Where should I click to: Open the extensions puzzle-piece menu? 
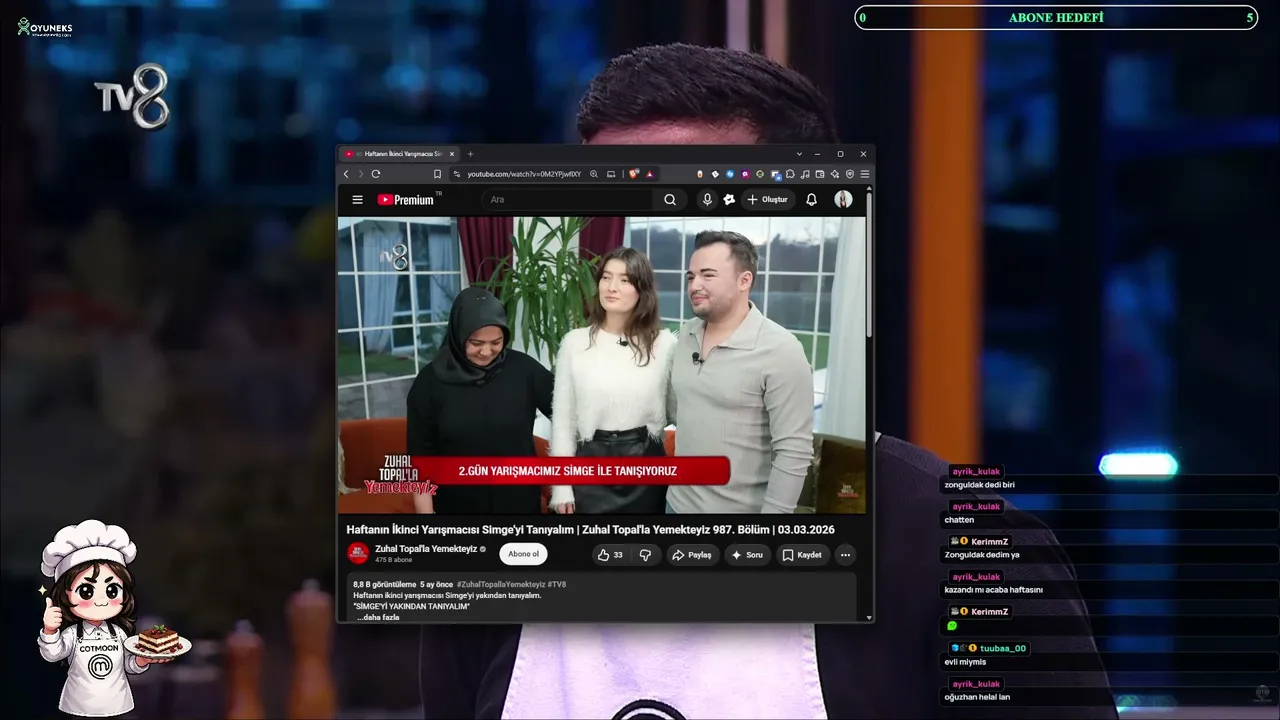click(x=790, y=174)
